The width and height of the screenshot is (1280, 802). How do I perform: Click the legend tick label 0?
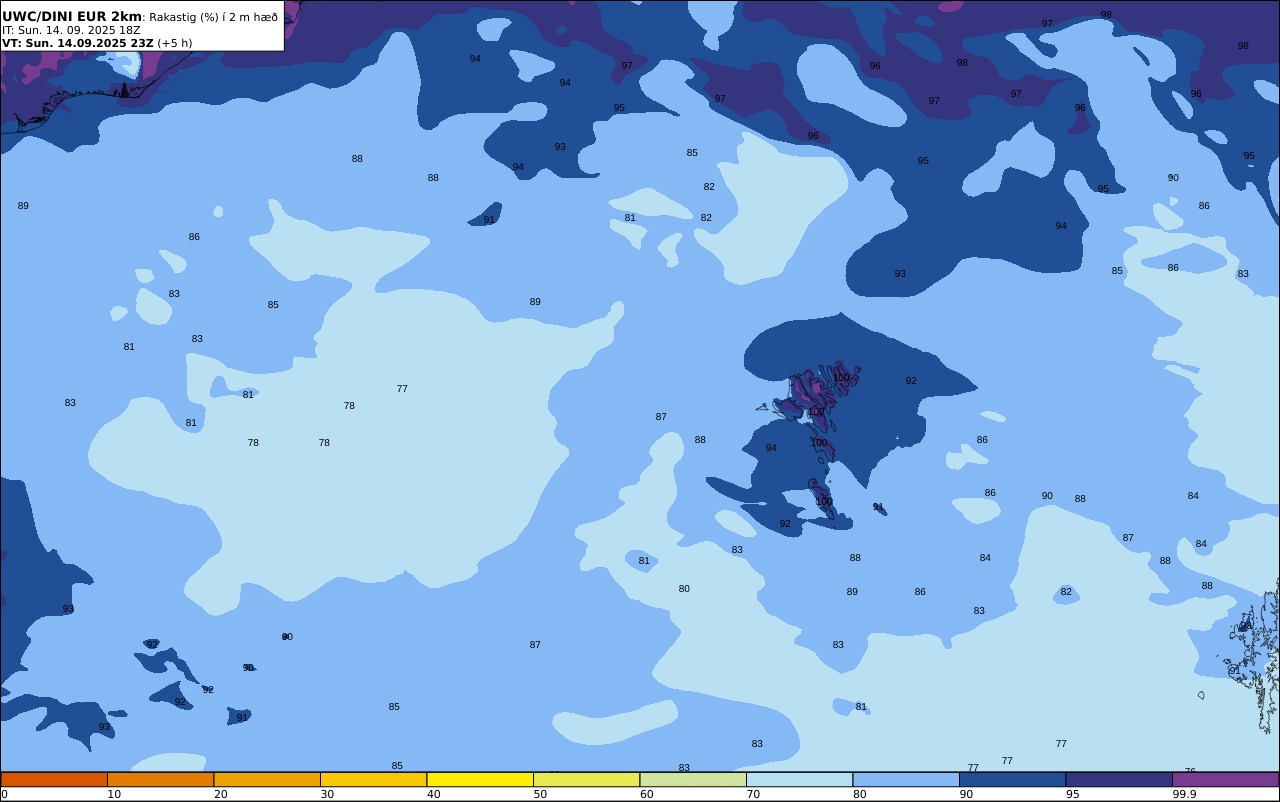coord(4,794)
